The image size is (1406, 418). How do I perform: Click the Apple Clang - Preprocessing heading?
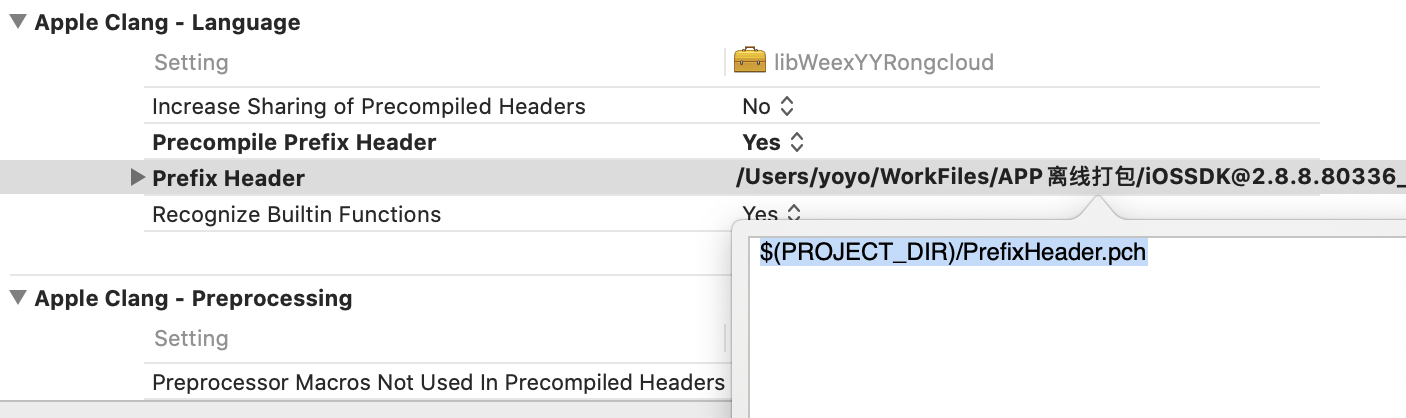coord(193,298)
